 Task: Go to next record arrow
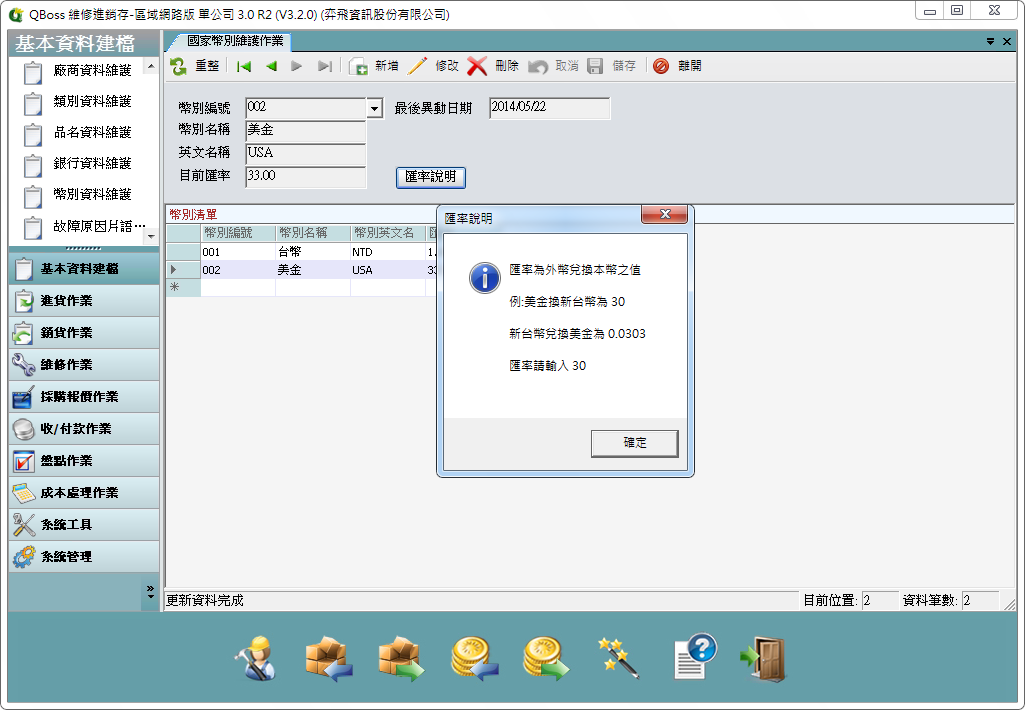[x=297, y=66]
